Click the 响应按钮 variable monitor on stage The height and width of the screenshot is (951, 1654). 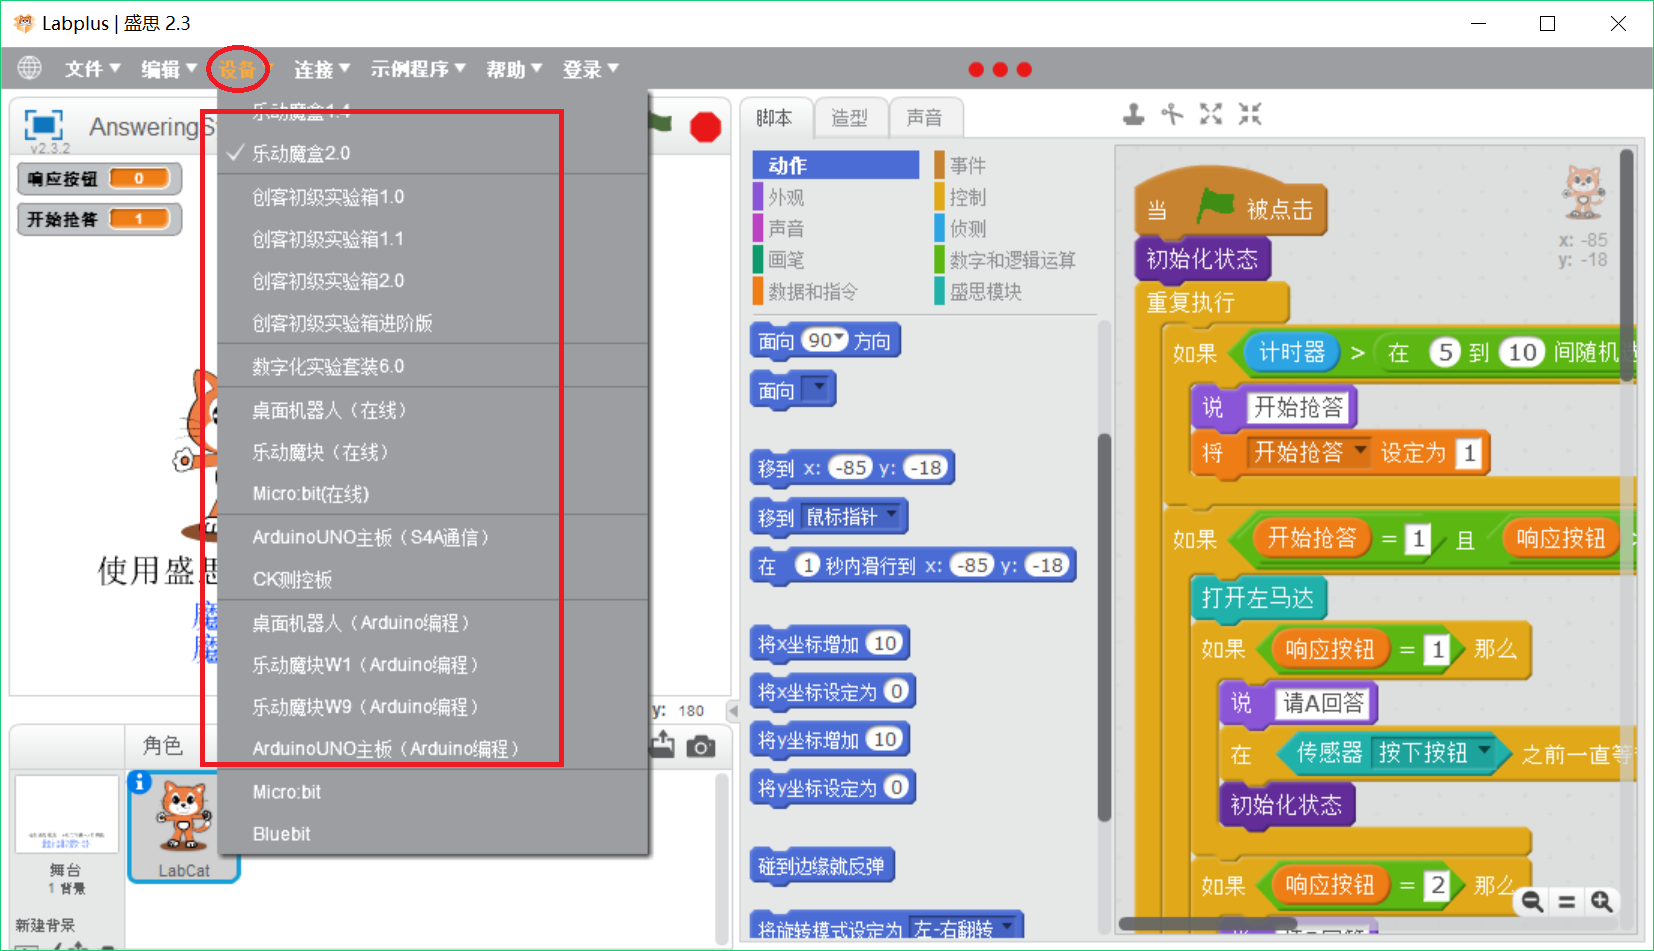(x=99, y=179)
